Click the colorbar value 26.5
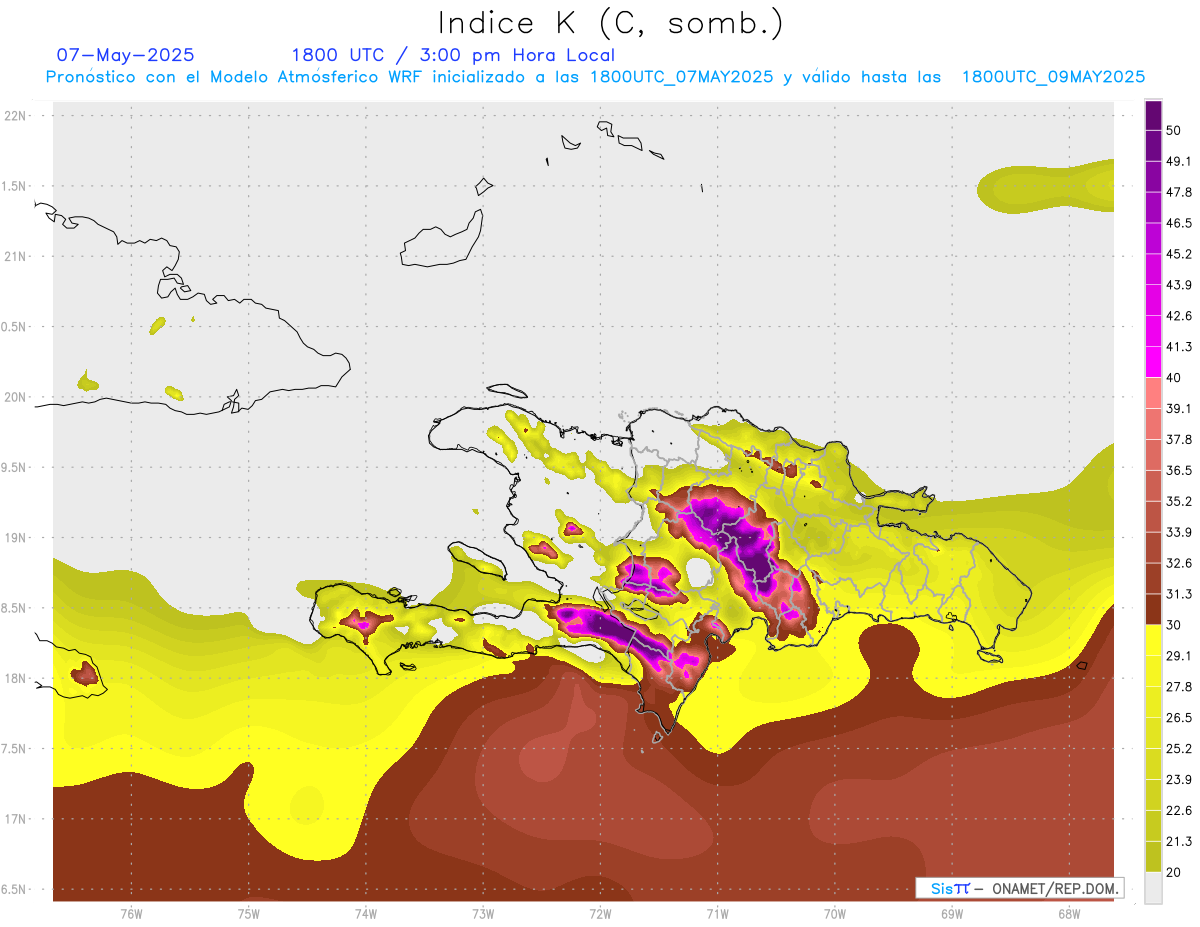Screen dimensions: 1200x927 (1178, 718)
